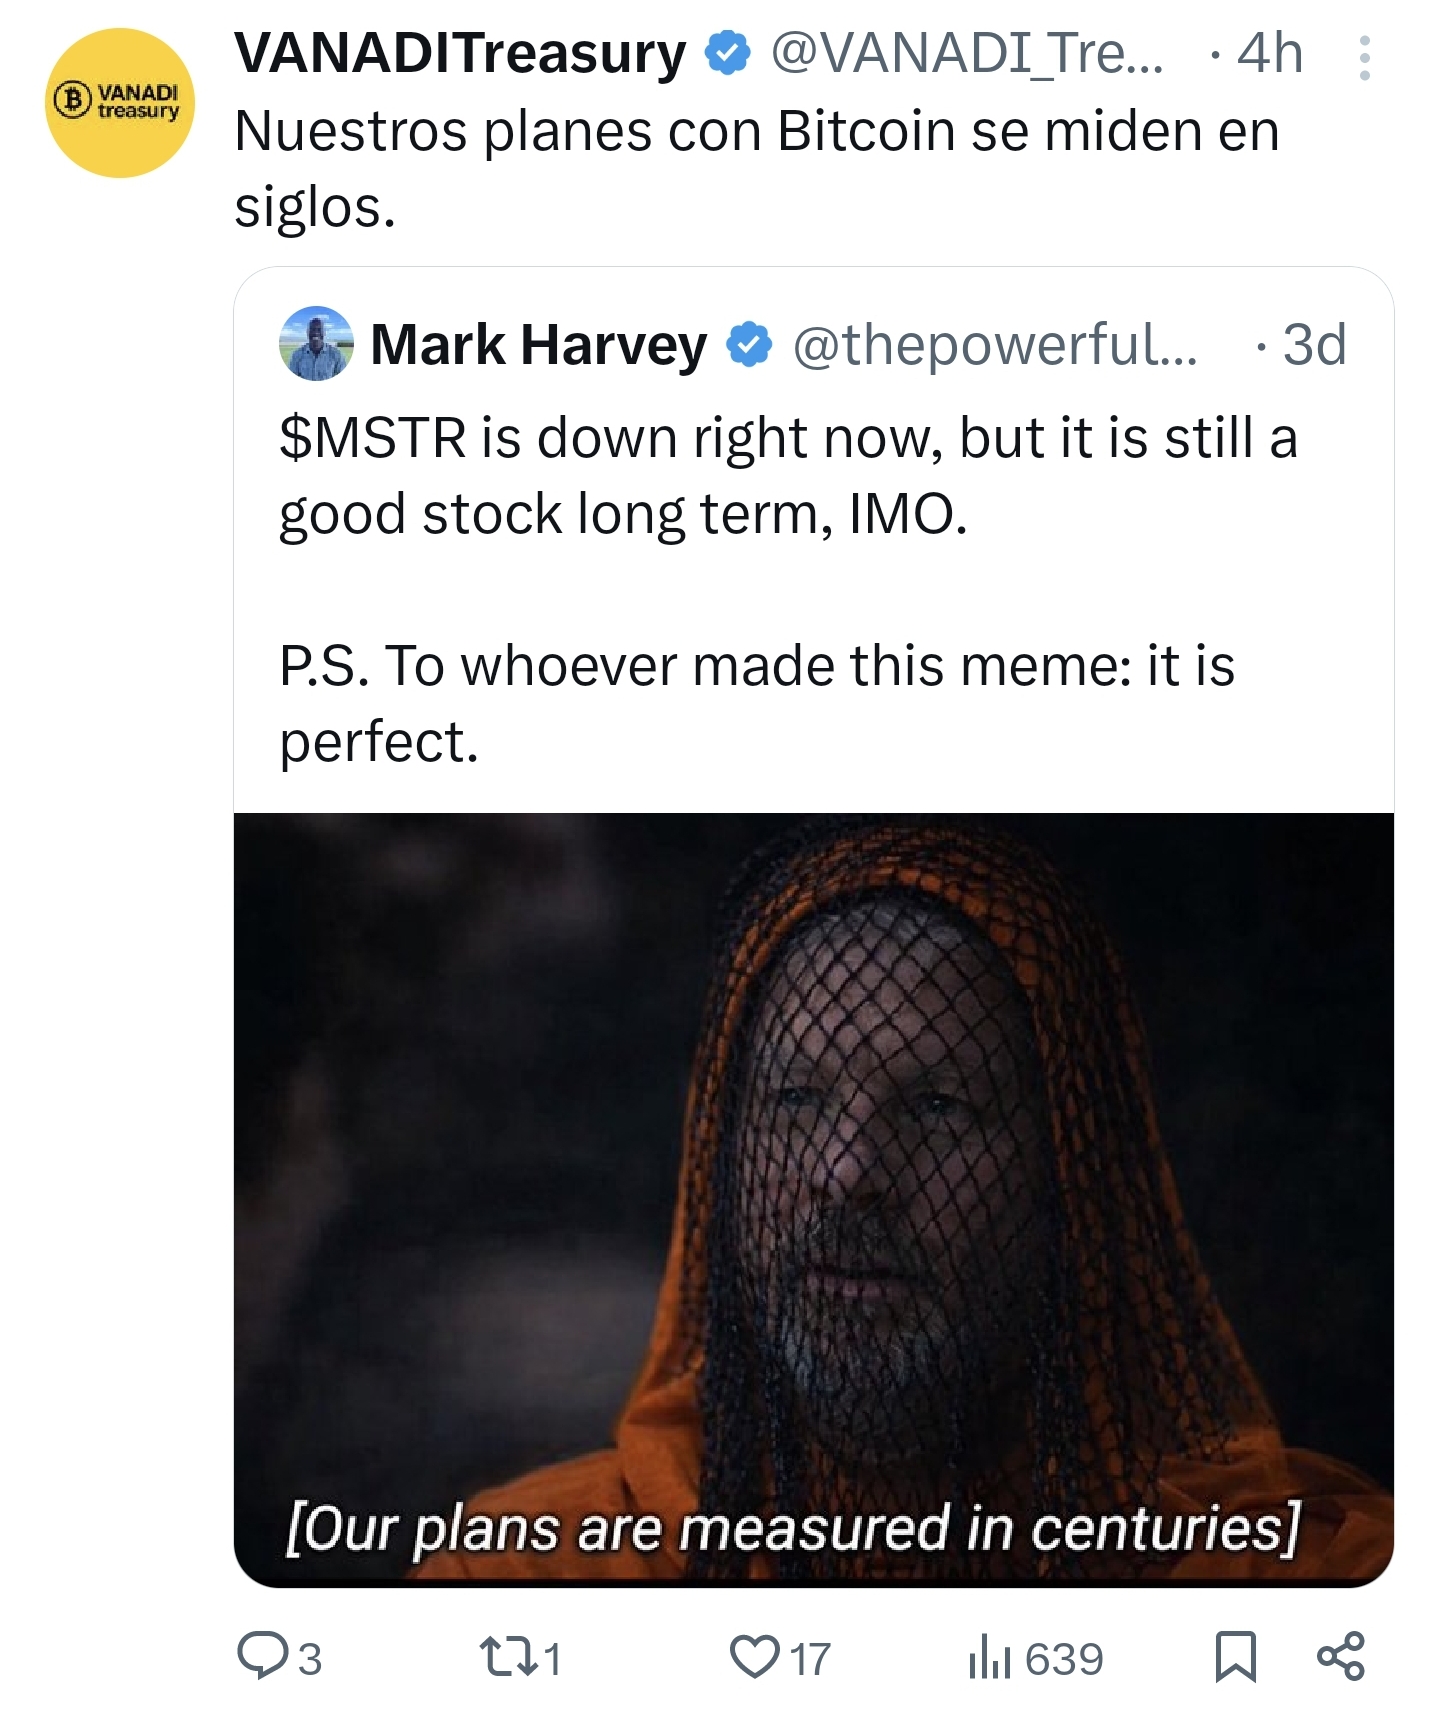Open Mark Harvey display name

(x=538, y=345)
